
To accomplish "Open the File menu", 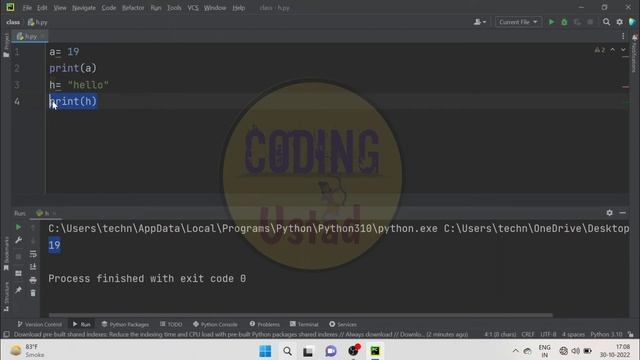I will point(27,8).
